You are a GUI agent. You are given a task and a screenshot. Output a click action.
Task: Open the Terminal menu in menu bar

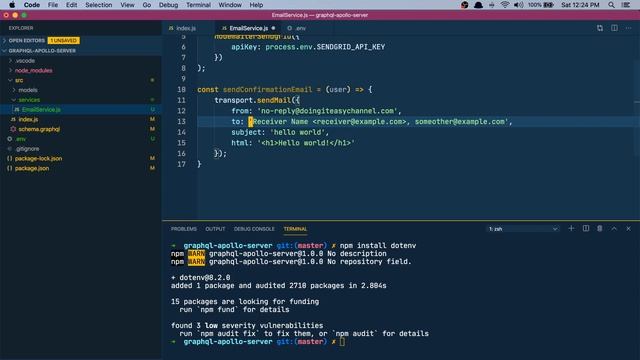coord(198,5)
